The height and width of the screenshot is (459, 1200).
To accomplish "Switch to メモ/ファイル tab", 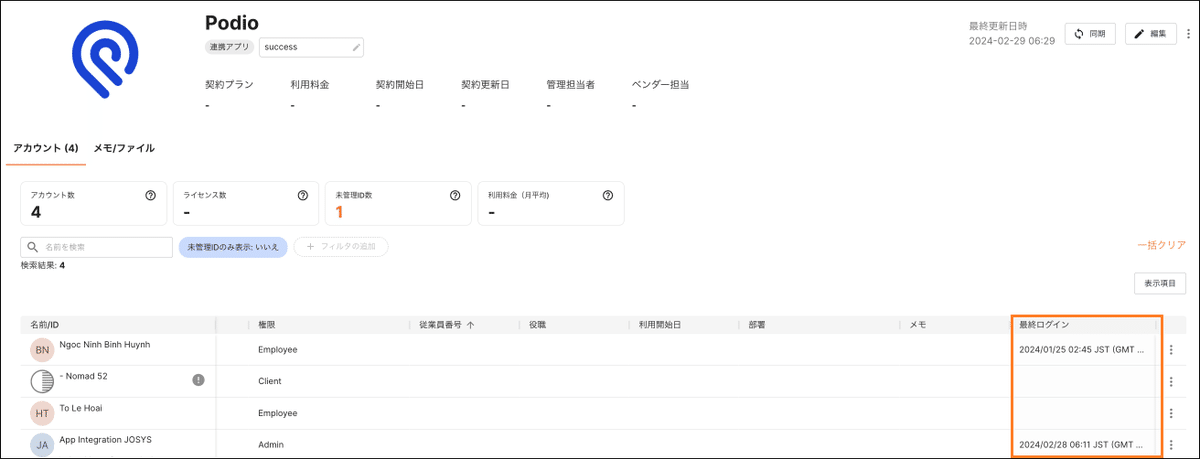I will coord(124,148).
